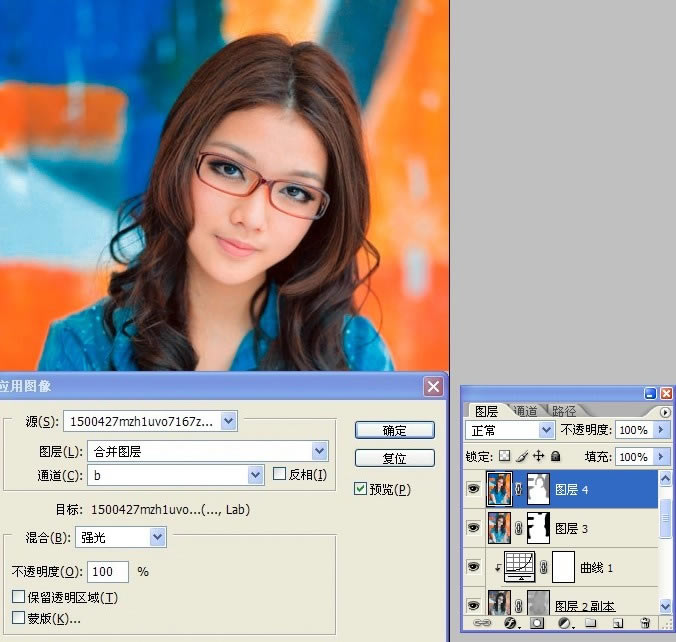Click the layers panel 不透明度 100% field

[634, 430]
